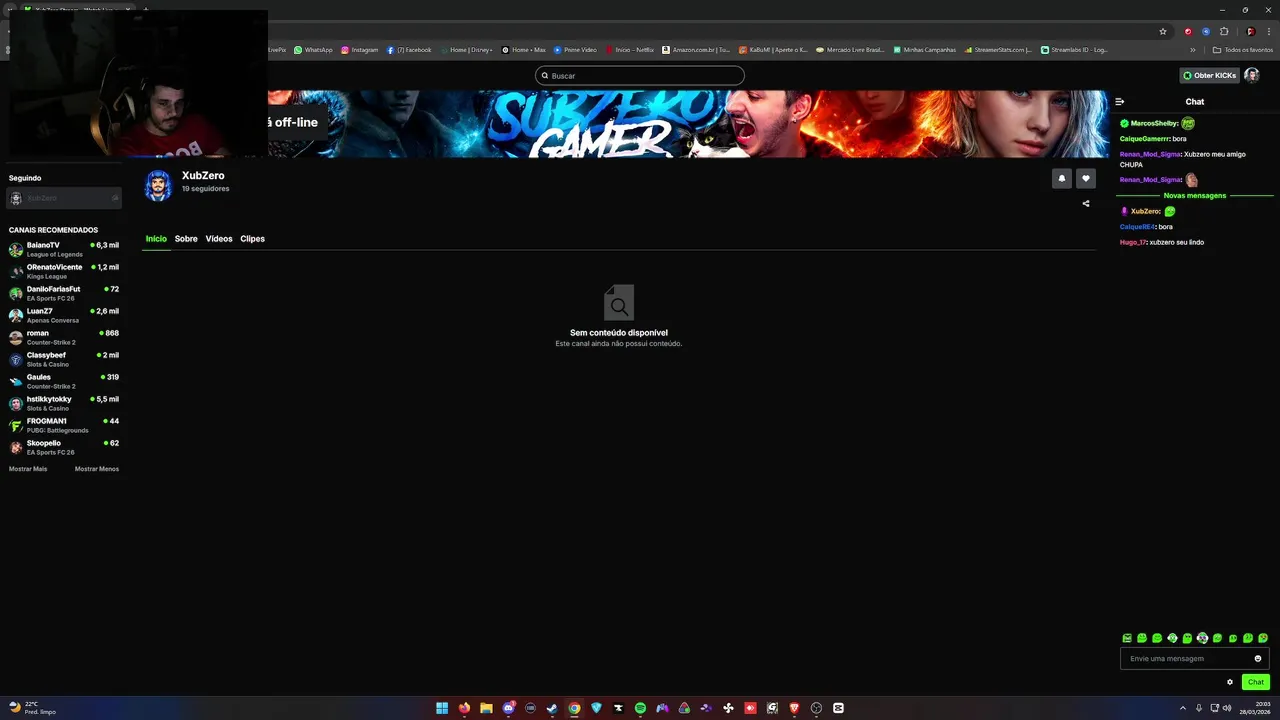The image size is (1280, 720).
Task: Open Instagram bookmark in bookmarks bar
Action: (359, 49)
